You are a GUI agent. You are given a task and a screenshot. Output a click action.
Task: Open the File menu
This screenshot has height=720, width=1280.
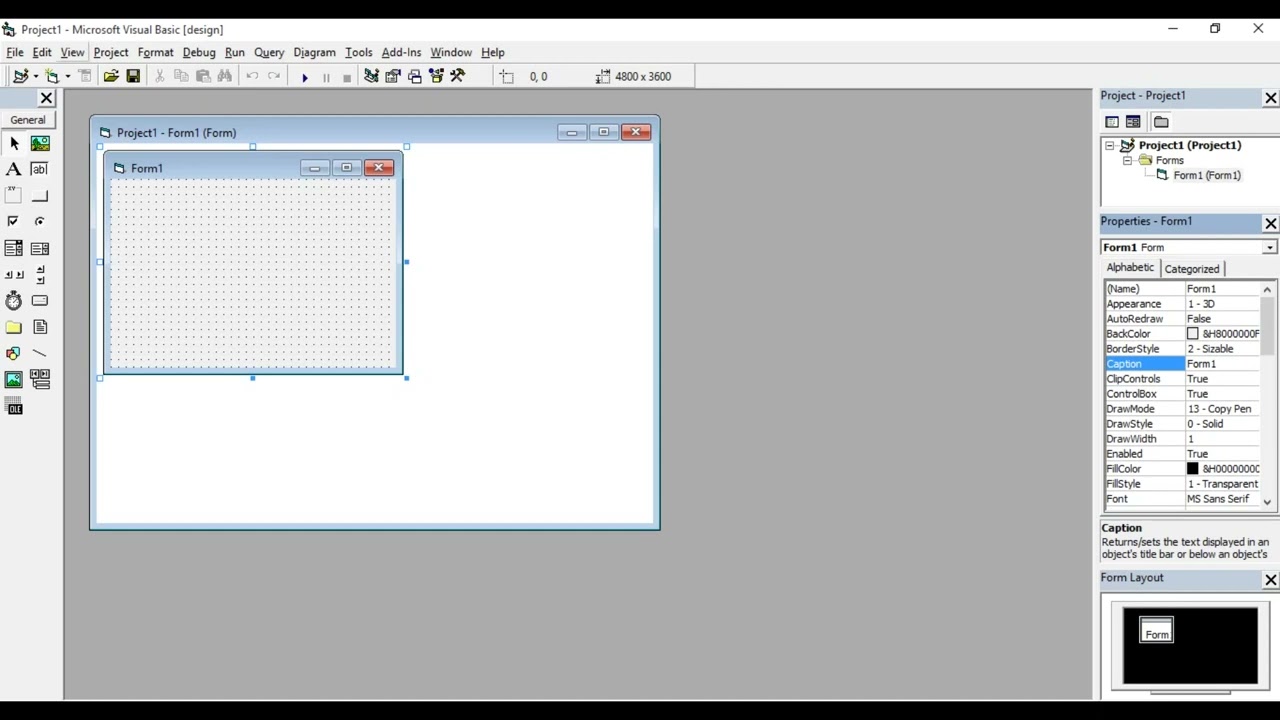point(15,52)
